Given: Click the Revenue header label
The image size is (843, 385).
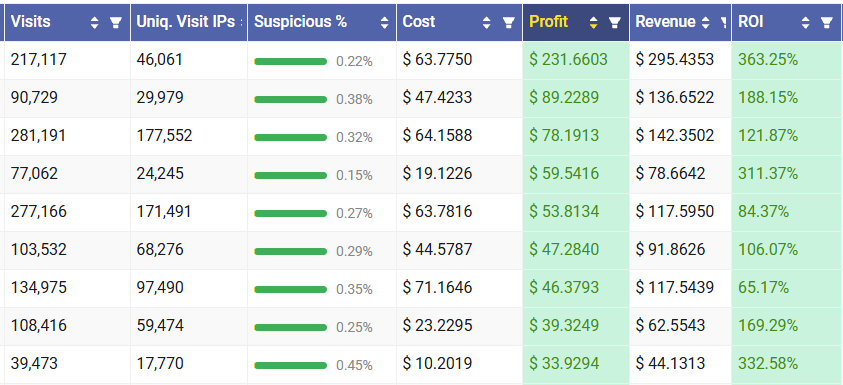Looking at the screenshot, I should pyautogui.click(x=666, y=22).
